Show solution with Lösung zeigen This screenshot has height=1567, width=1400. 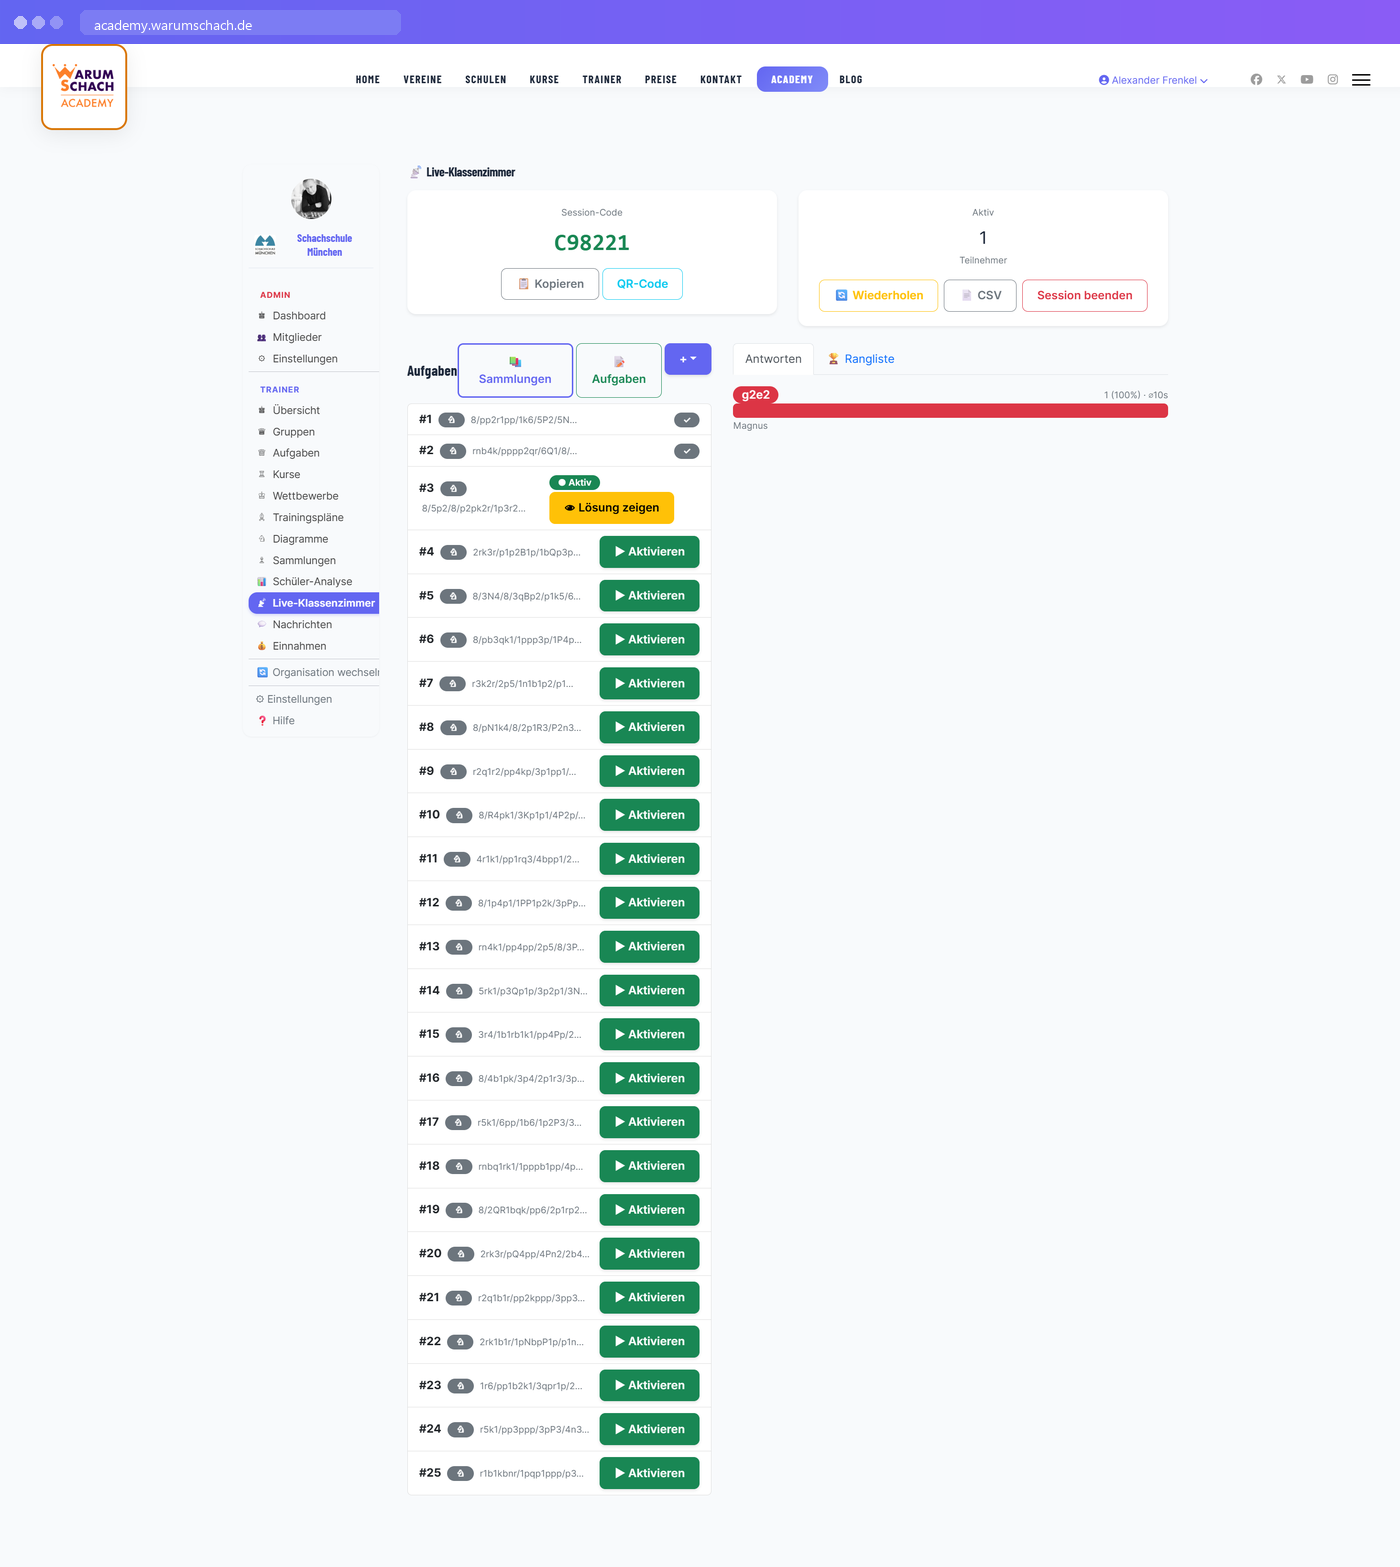click(x=612, y=508)
